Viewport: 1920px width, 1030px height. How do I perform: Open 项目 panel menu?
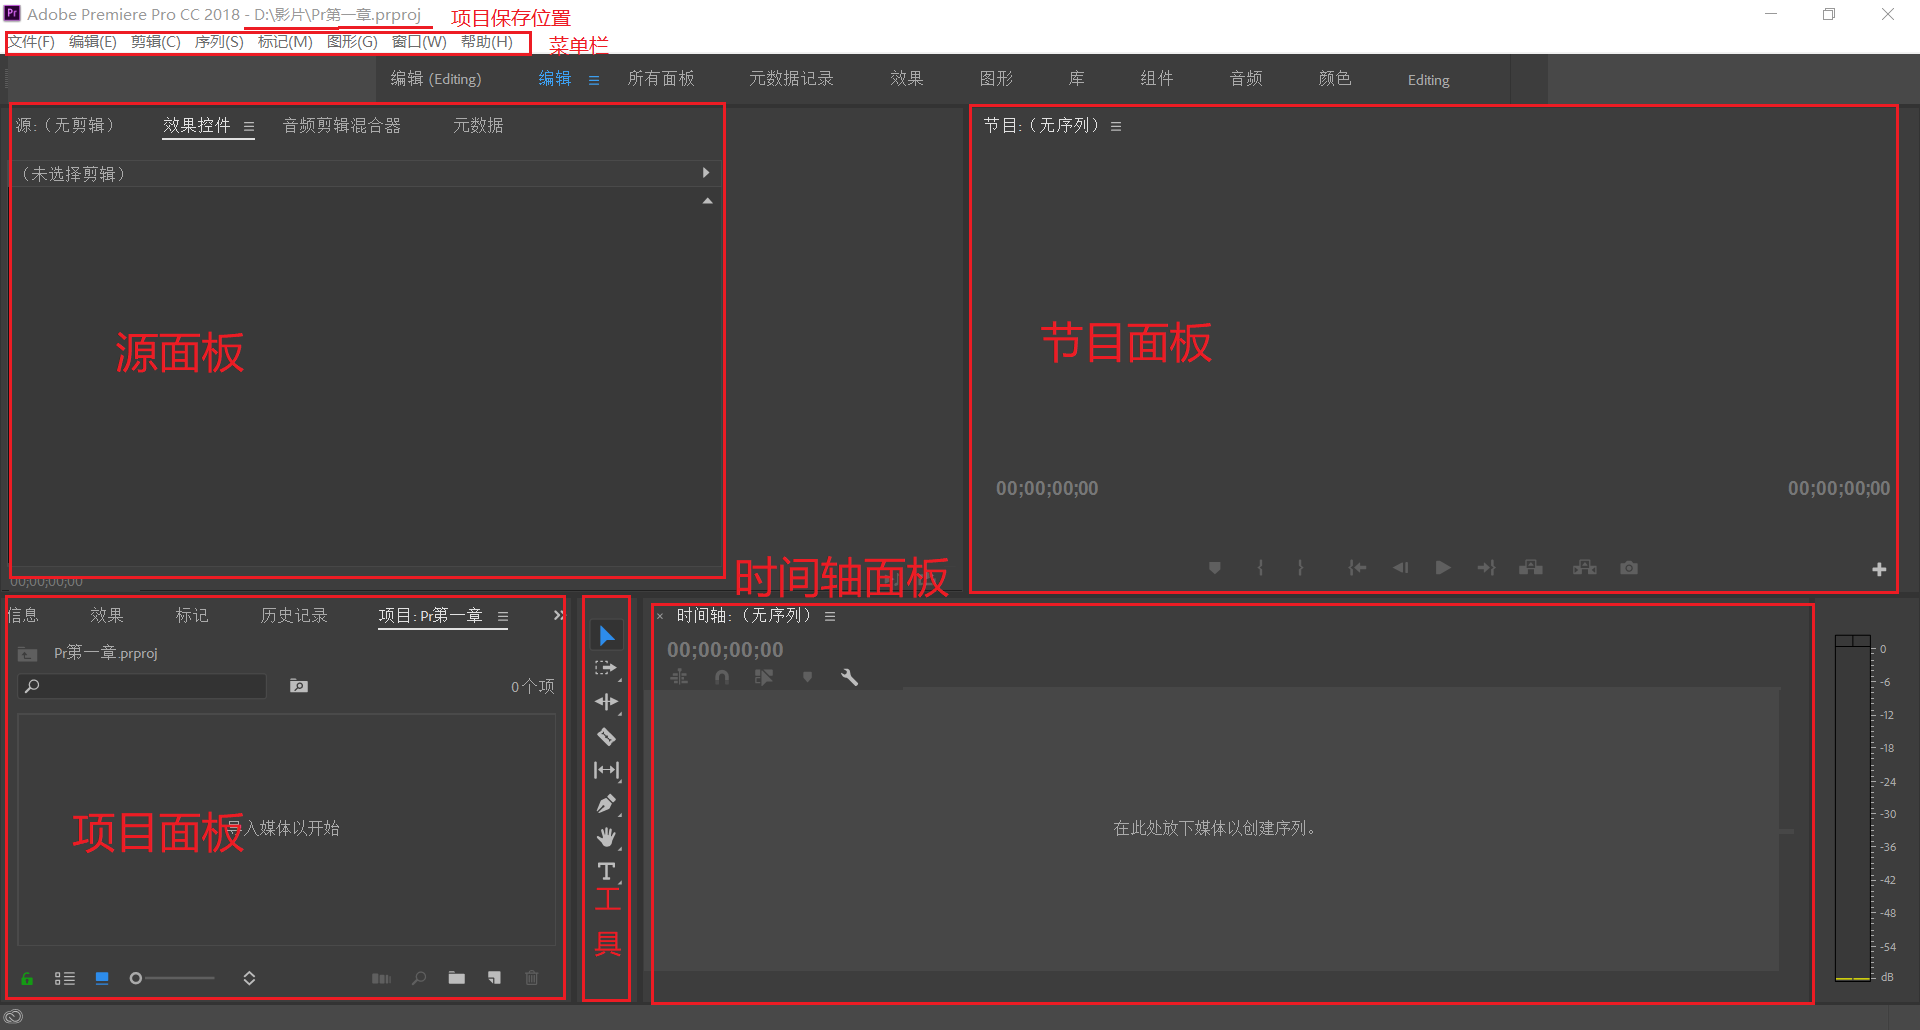[x=503, y=617]
